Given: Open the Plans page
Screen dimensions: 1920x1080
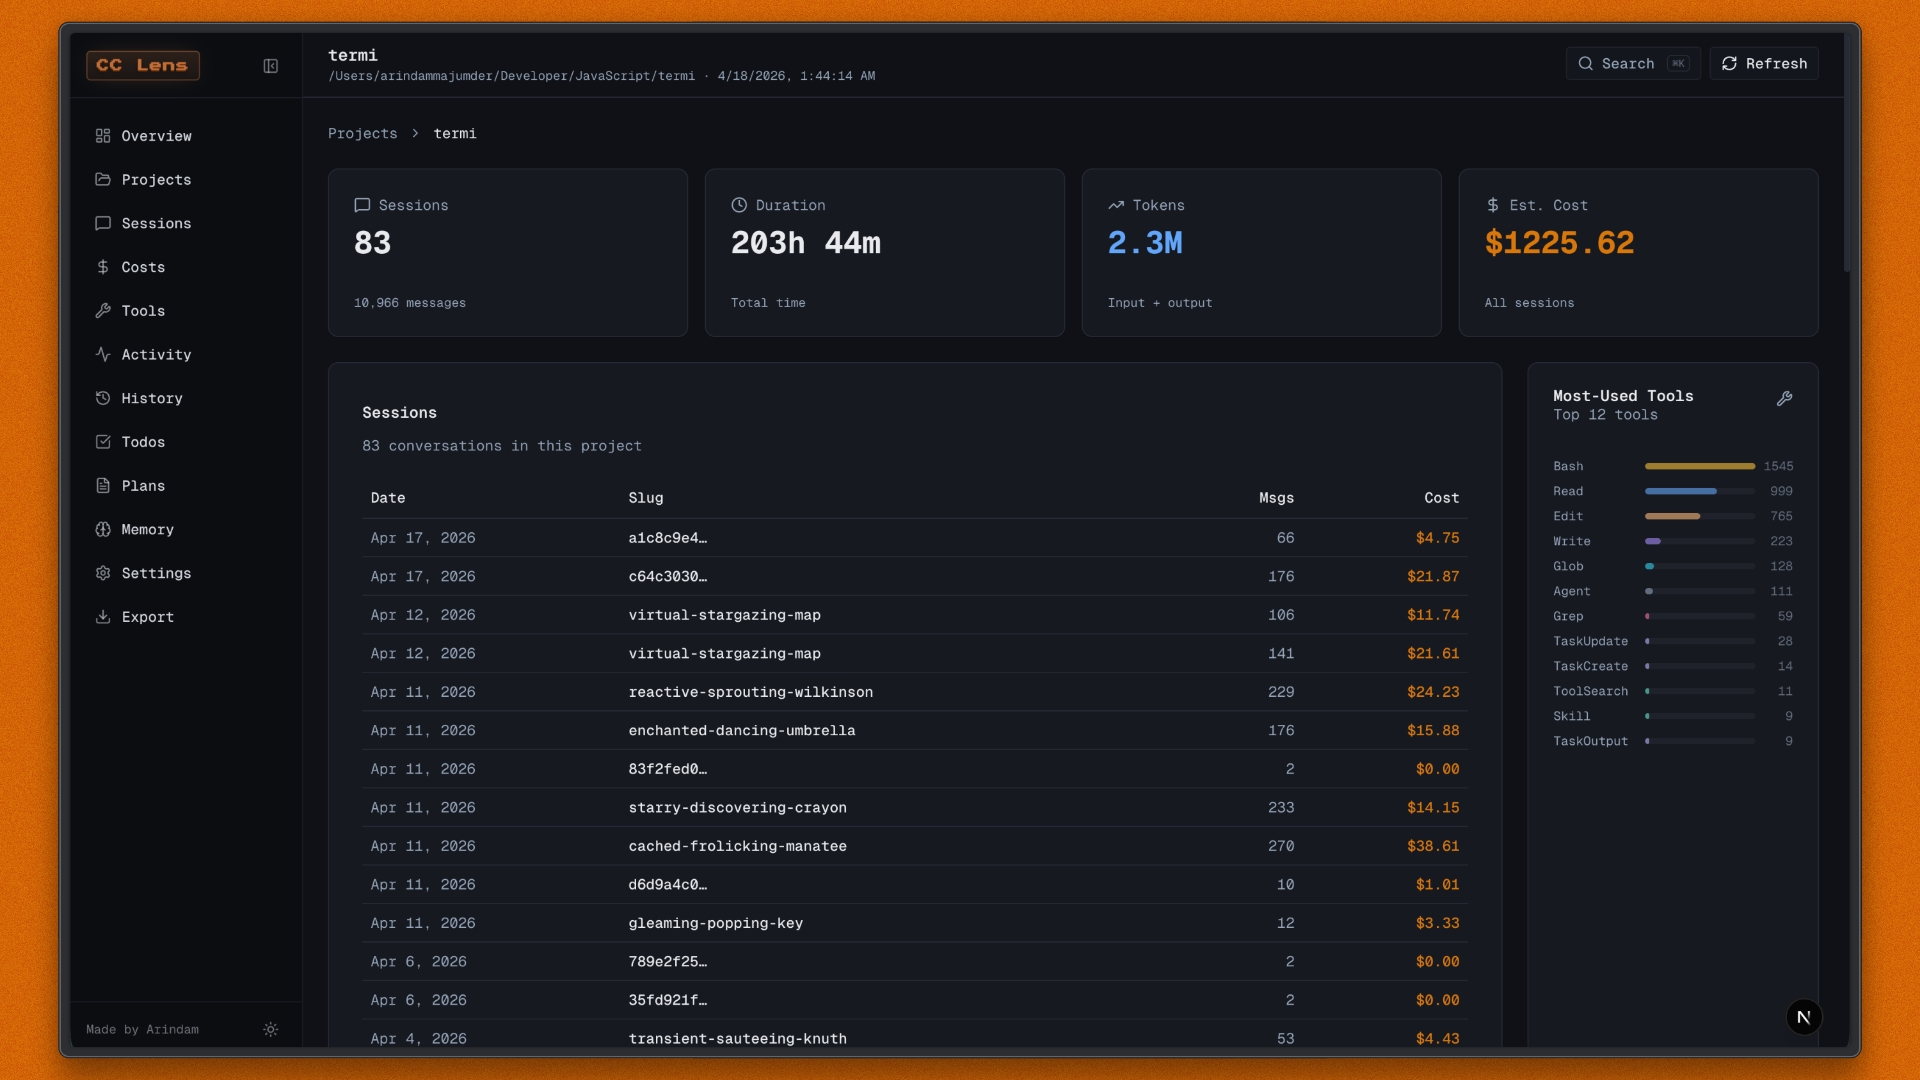Looking at the screenshot, I should pyautogui.click(x=143, y=486).
